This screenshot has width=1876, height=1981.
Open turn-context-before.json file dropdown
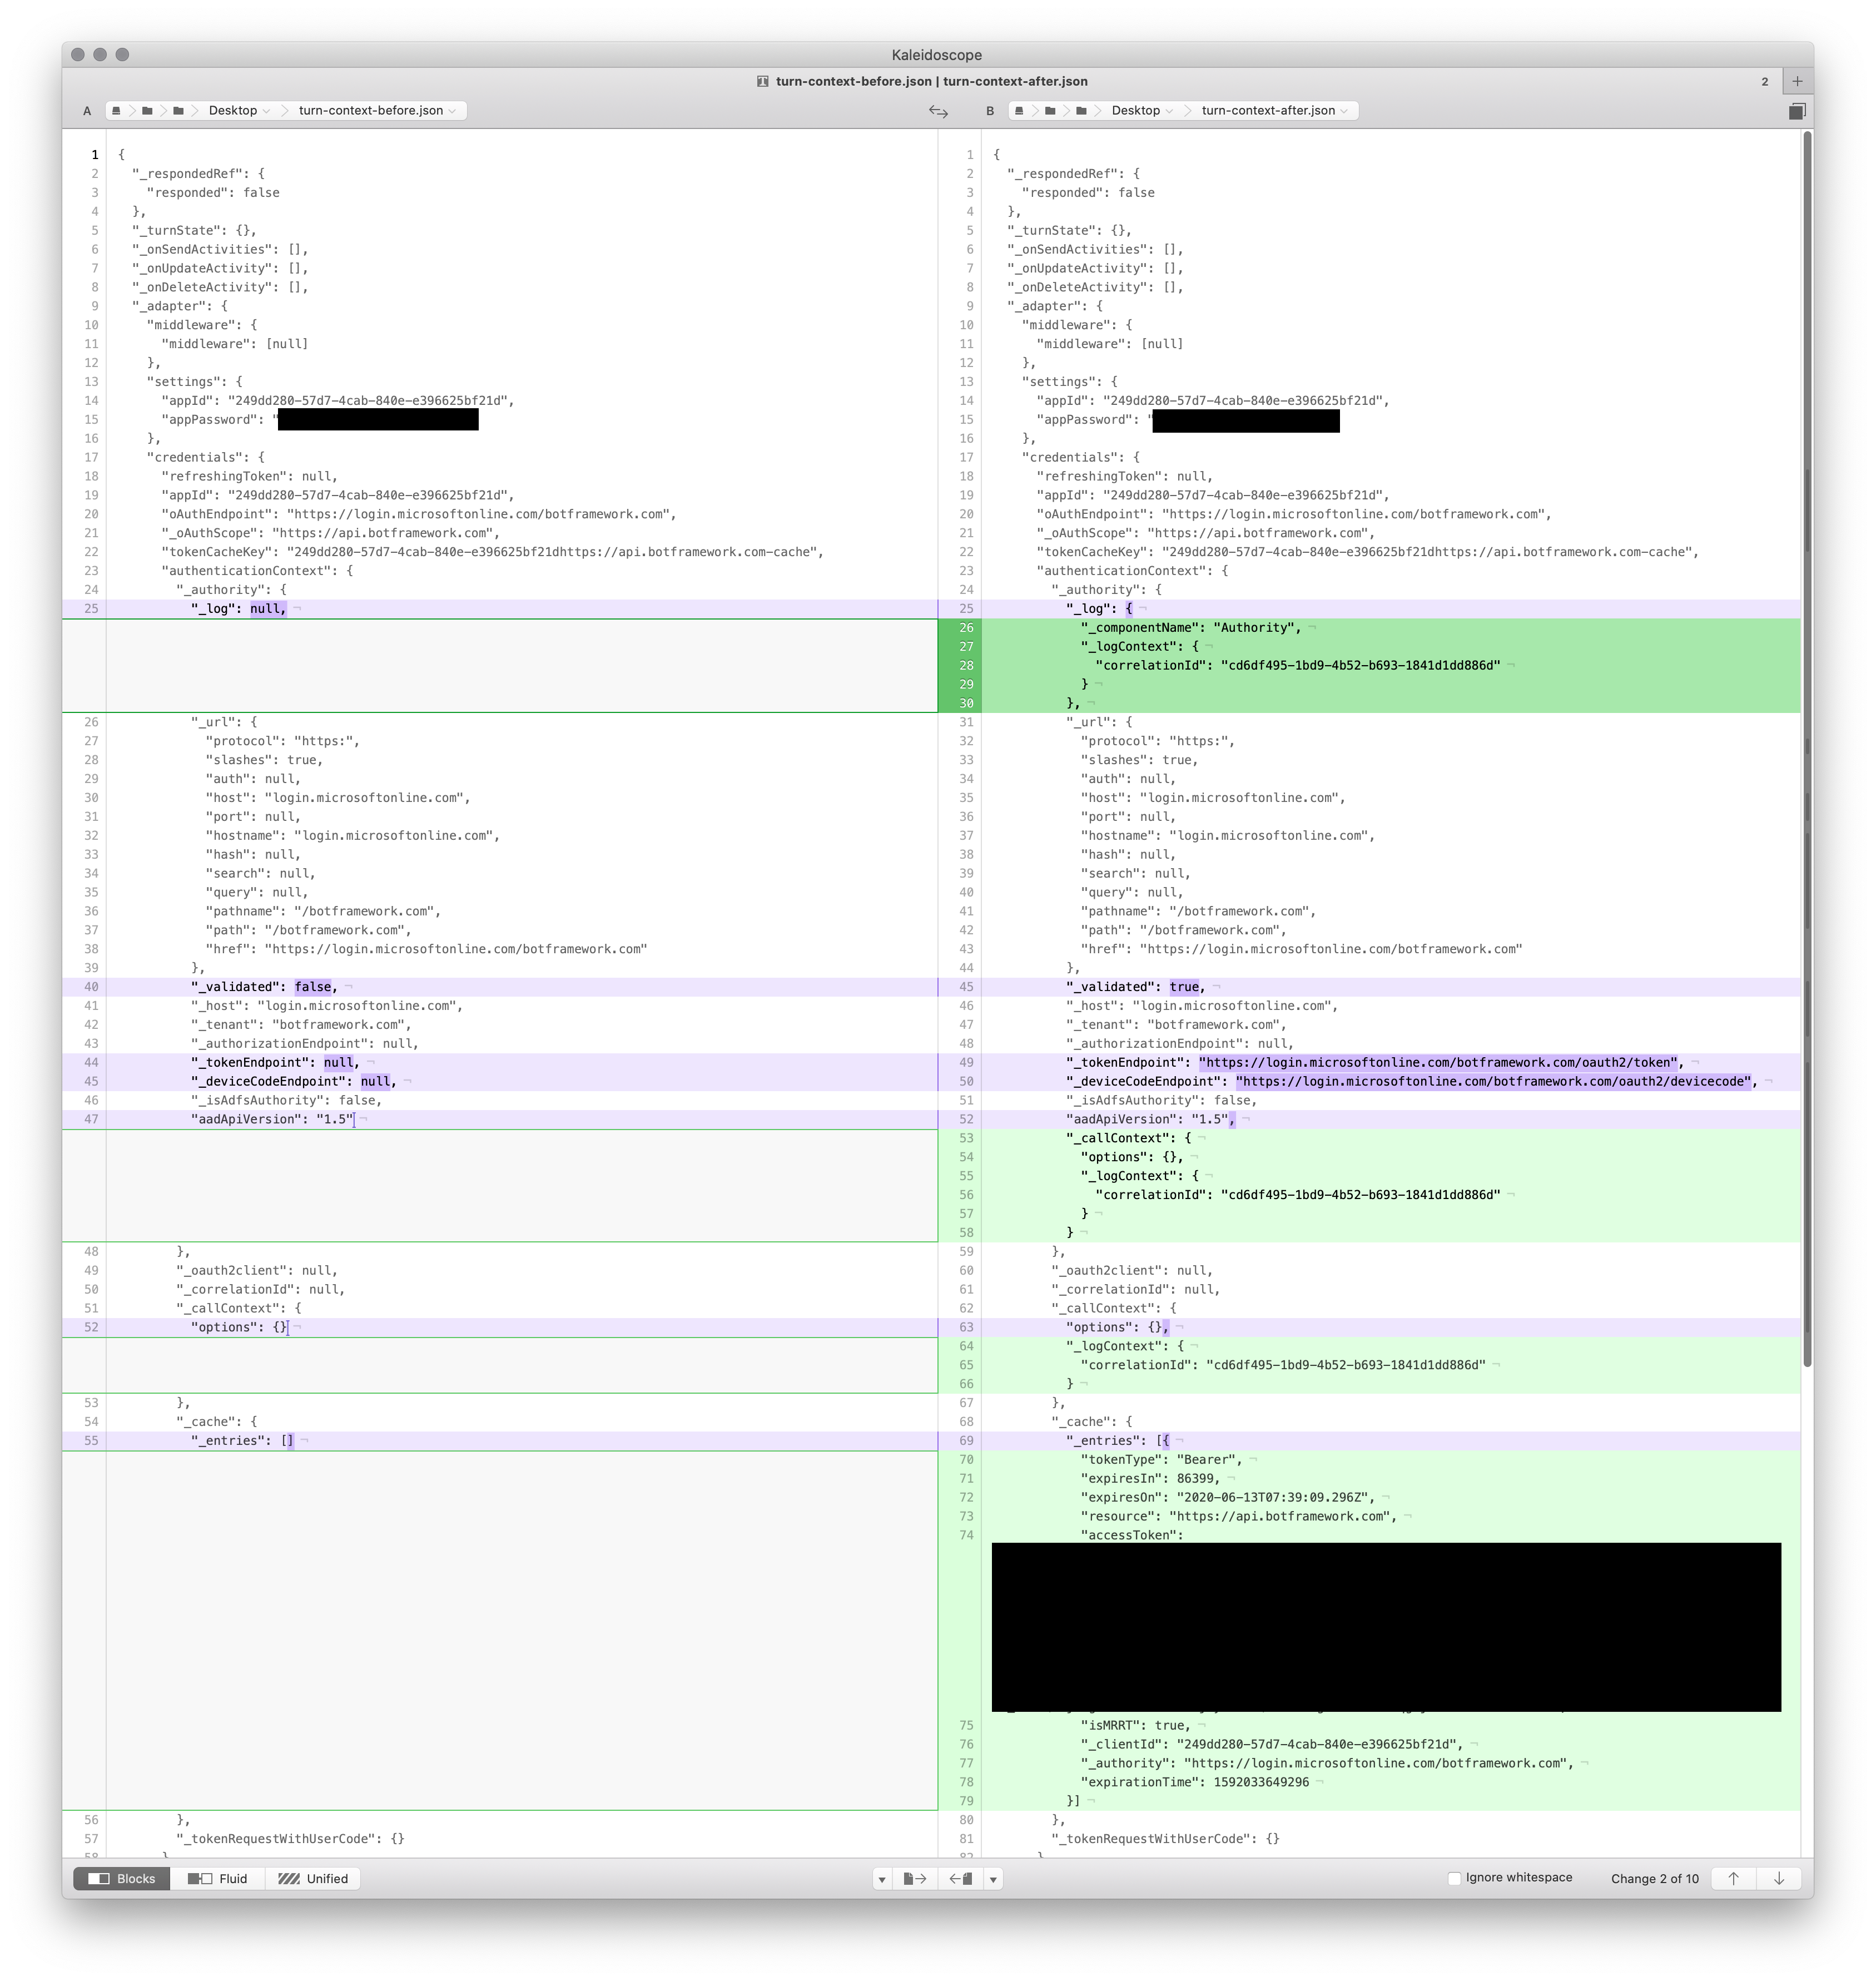pyautogui.click(x=377, y=111)
